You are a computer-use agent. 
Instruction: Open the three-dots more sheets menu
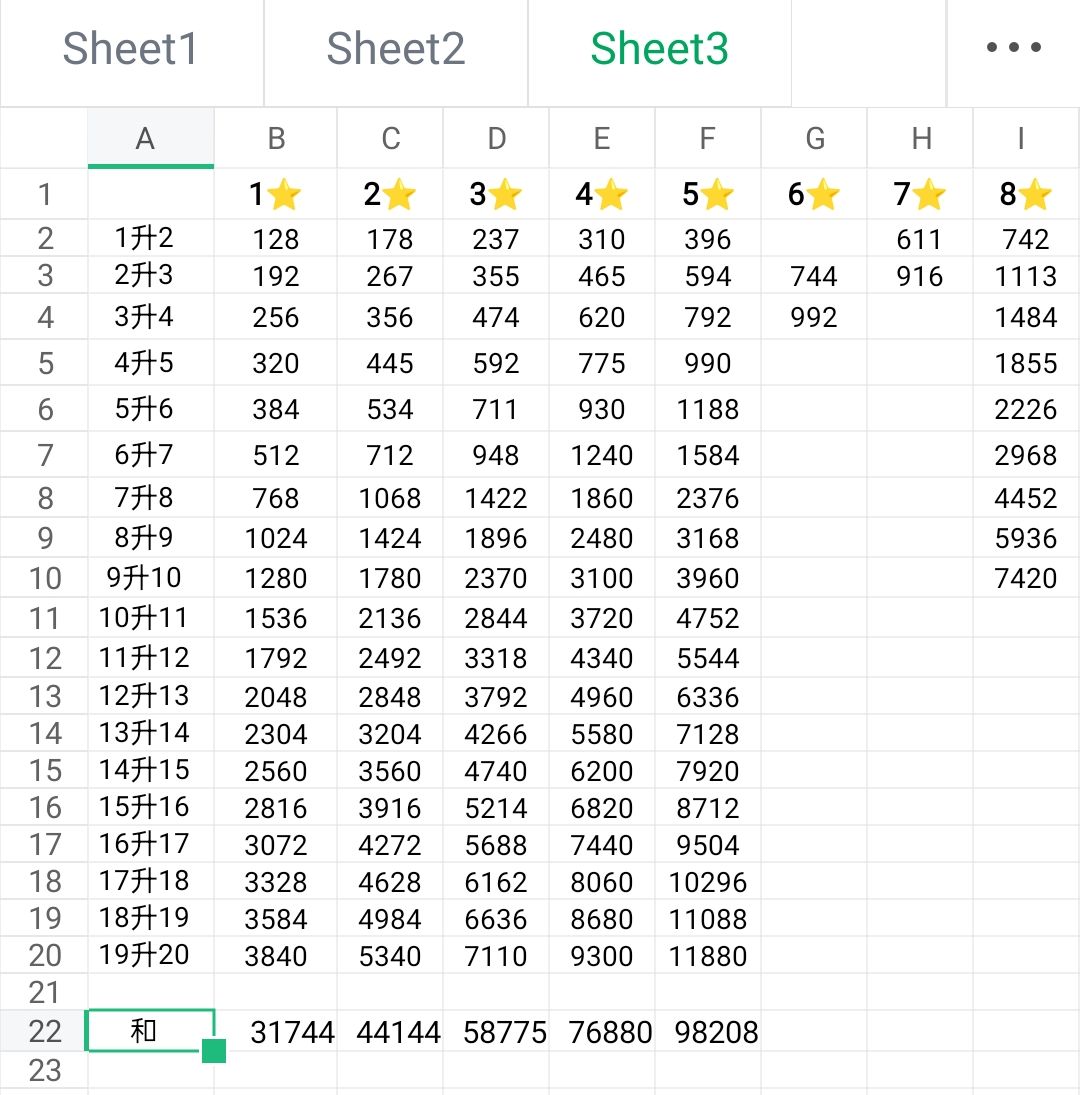[x=1013, y=47]
